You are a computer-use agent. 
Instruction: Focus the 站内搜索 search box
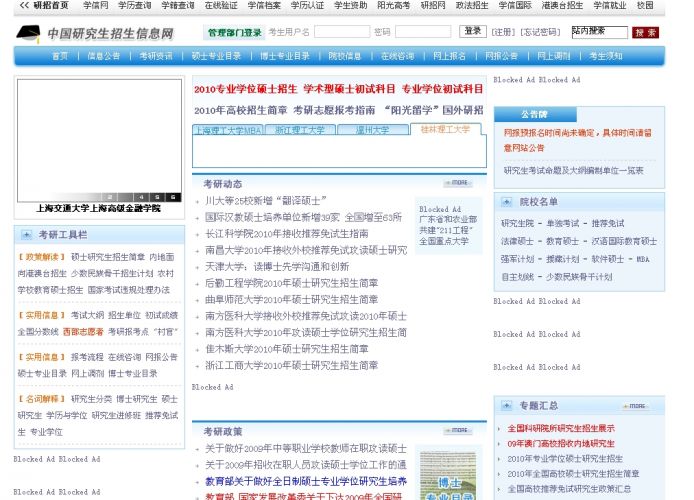click(x=600, y=32)
